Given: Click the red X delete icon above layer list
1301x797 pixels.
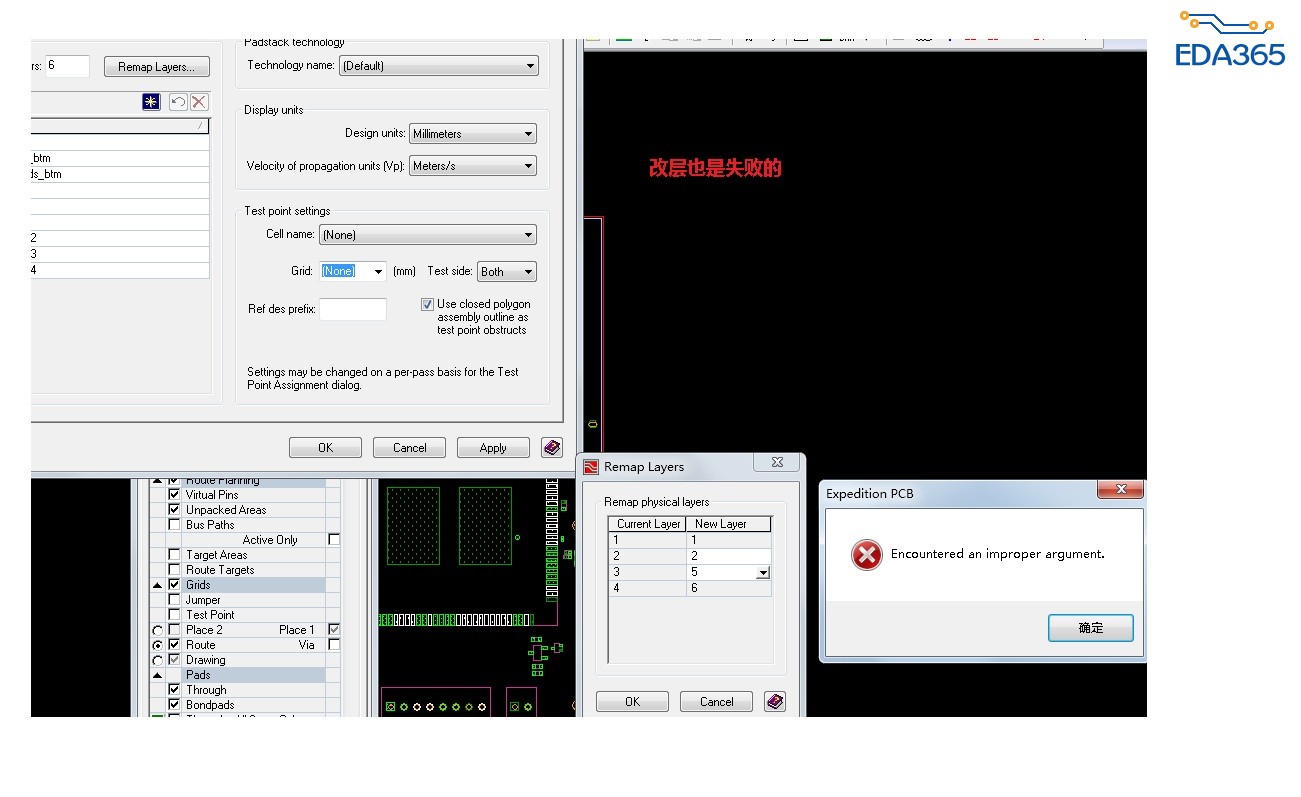Looking at the screenshot, I should pyautogui.click(x=199, y=102).
